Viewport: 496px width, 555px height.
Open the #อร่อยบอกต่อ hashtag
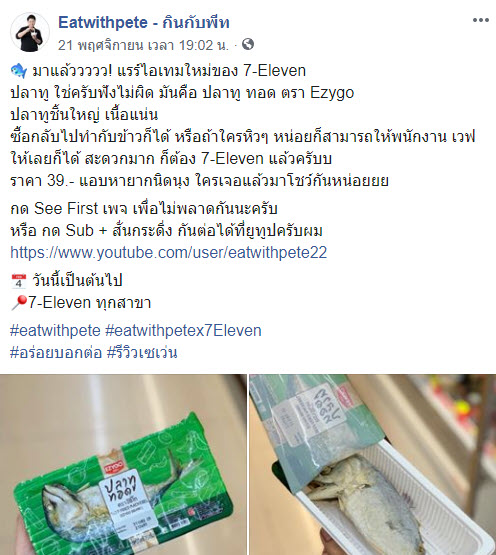pos(56,353)
